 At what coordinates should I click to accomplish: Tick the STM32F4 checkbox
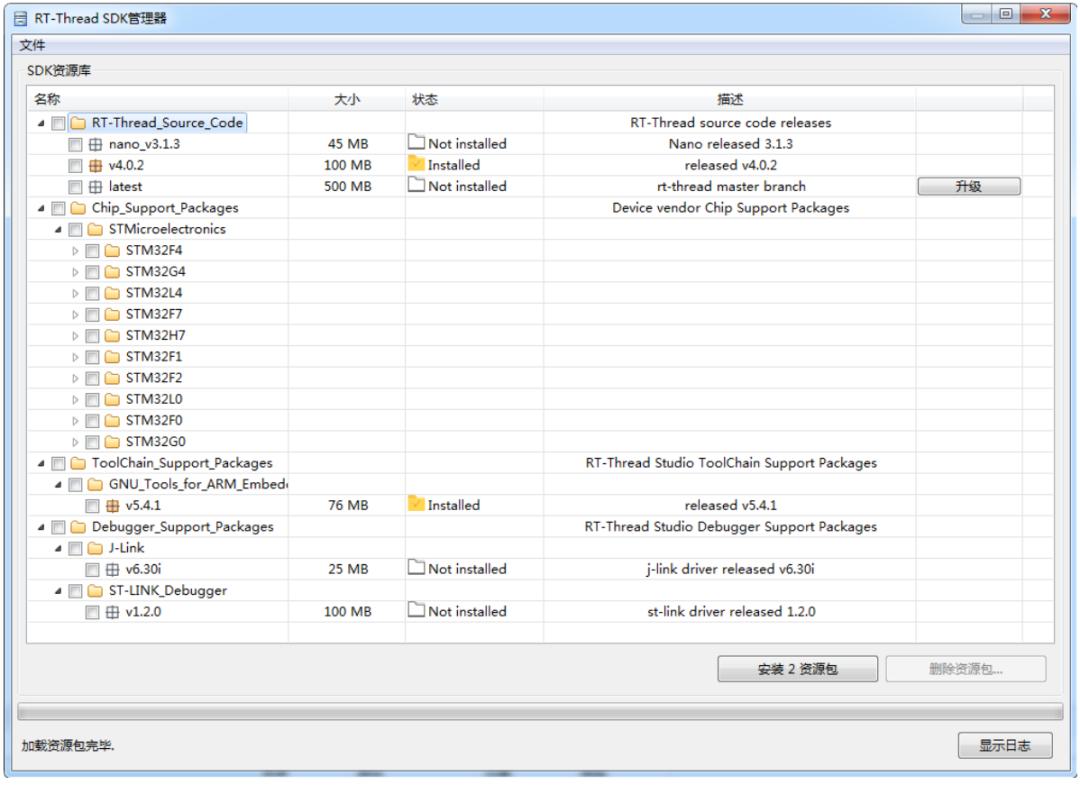92,251
